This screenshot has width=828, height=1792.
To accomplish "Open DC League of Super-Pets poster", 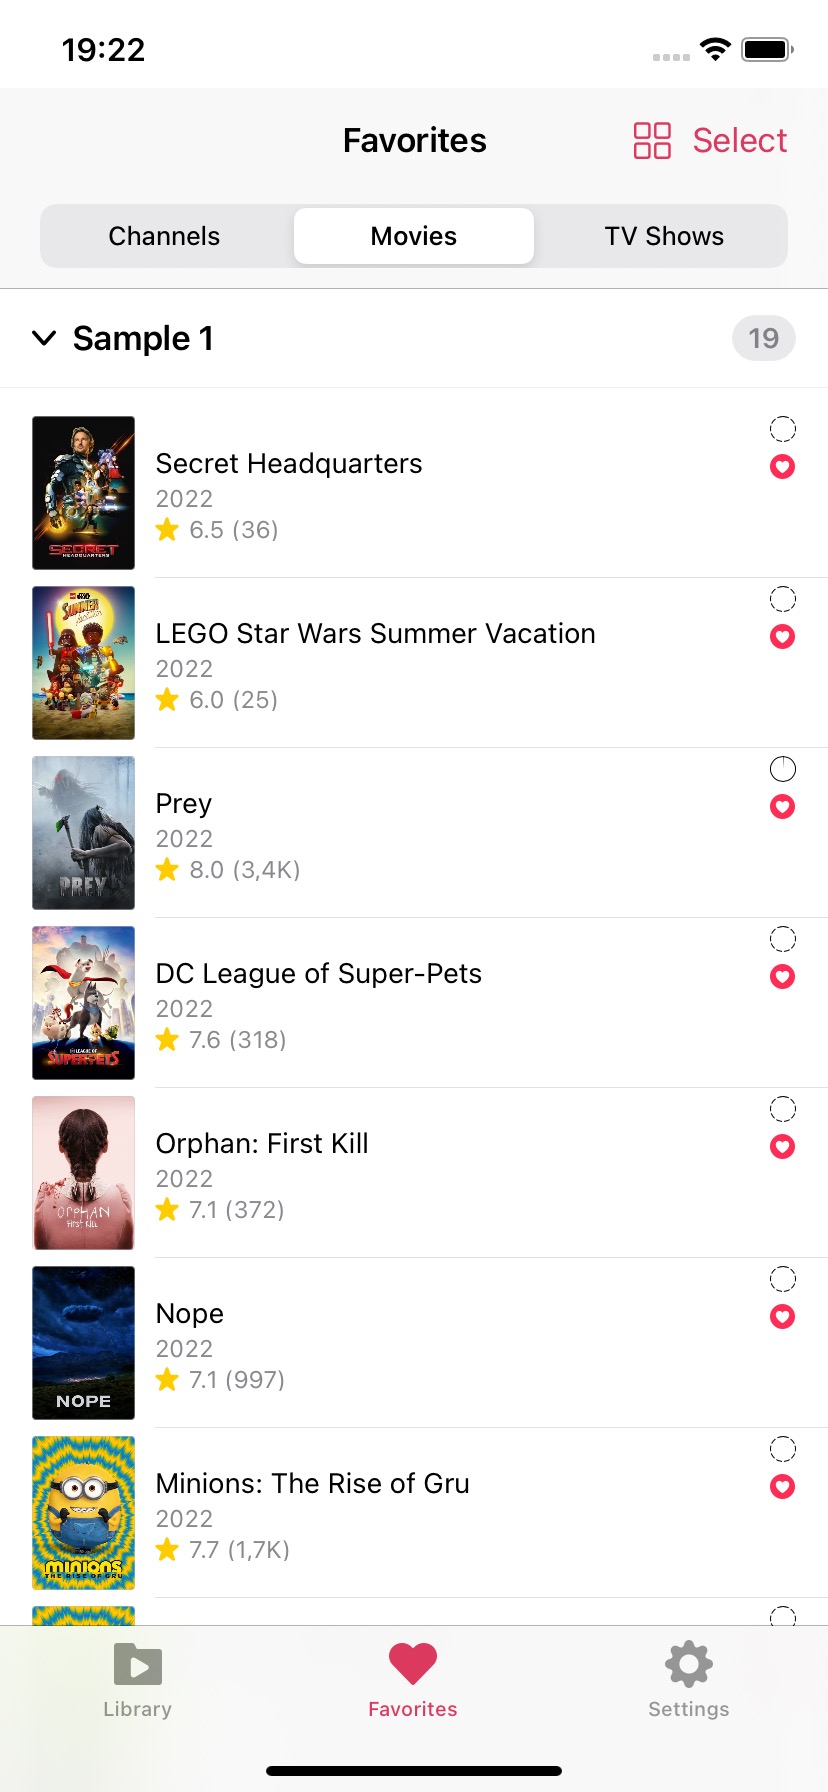I will coord(84,1003).
